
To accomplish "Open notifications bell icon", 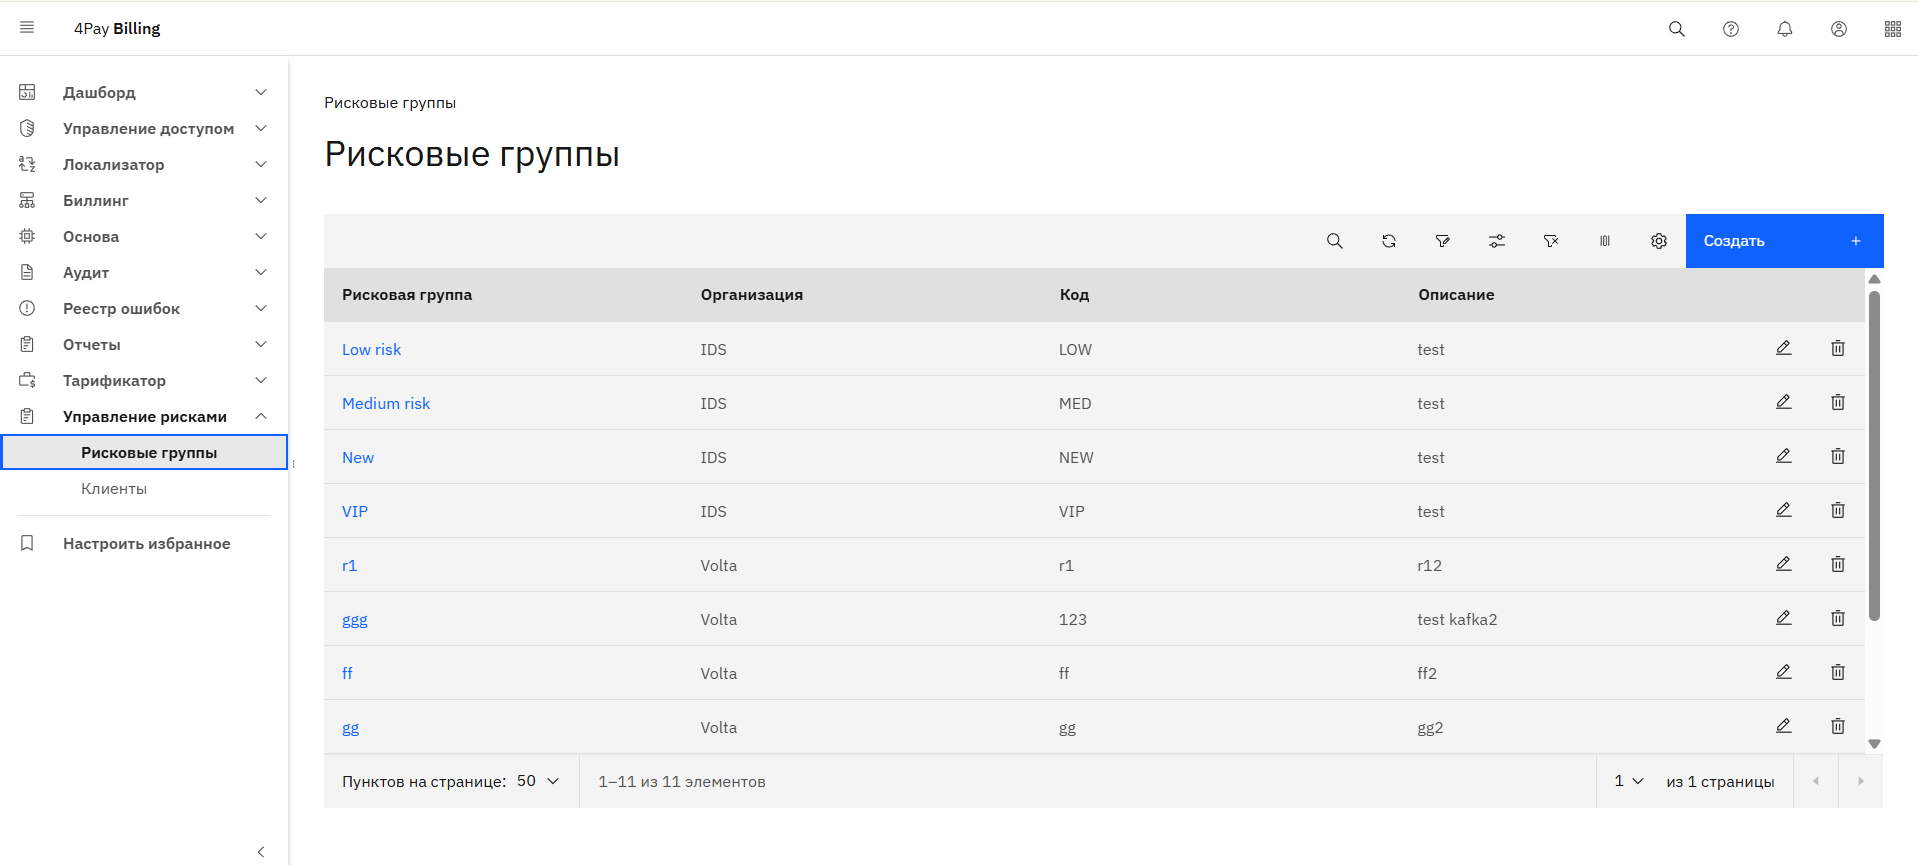I will coord(1784,29).
